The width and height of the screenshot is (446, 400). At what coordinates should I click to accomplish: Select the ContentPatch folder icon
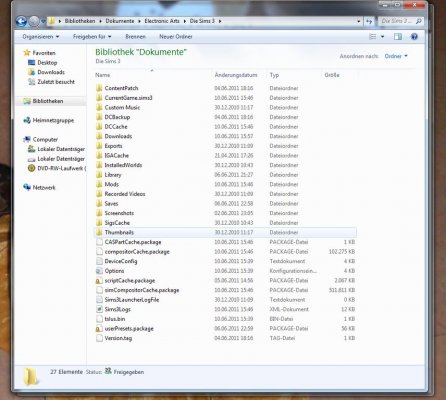(x=99, y=88)
